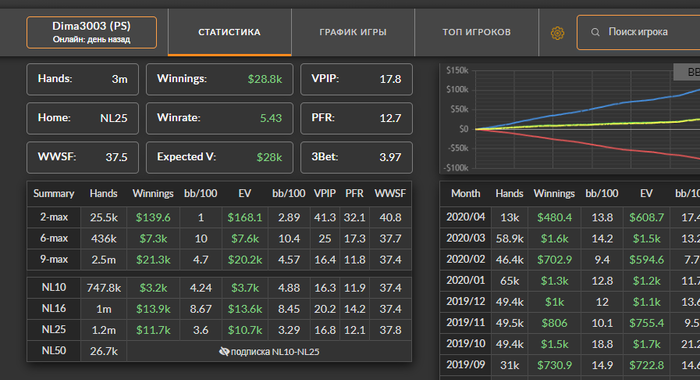
Task: Click $806 winnings for 2019/11
Action: 554,323
